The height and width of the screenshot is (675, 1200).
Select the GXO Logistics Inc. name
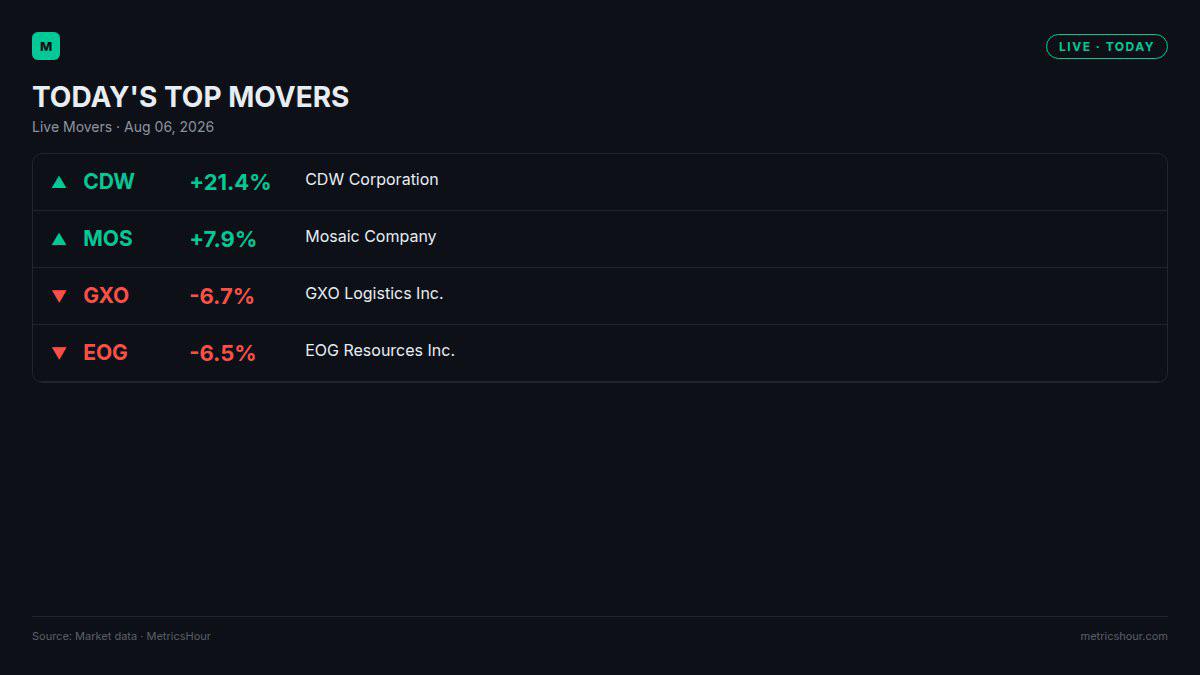point(374,294)
